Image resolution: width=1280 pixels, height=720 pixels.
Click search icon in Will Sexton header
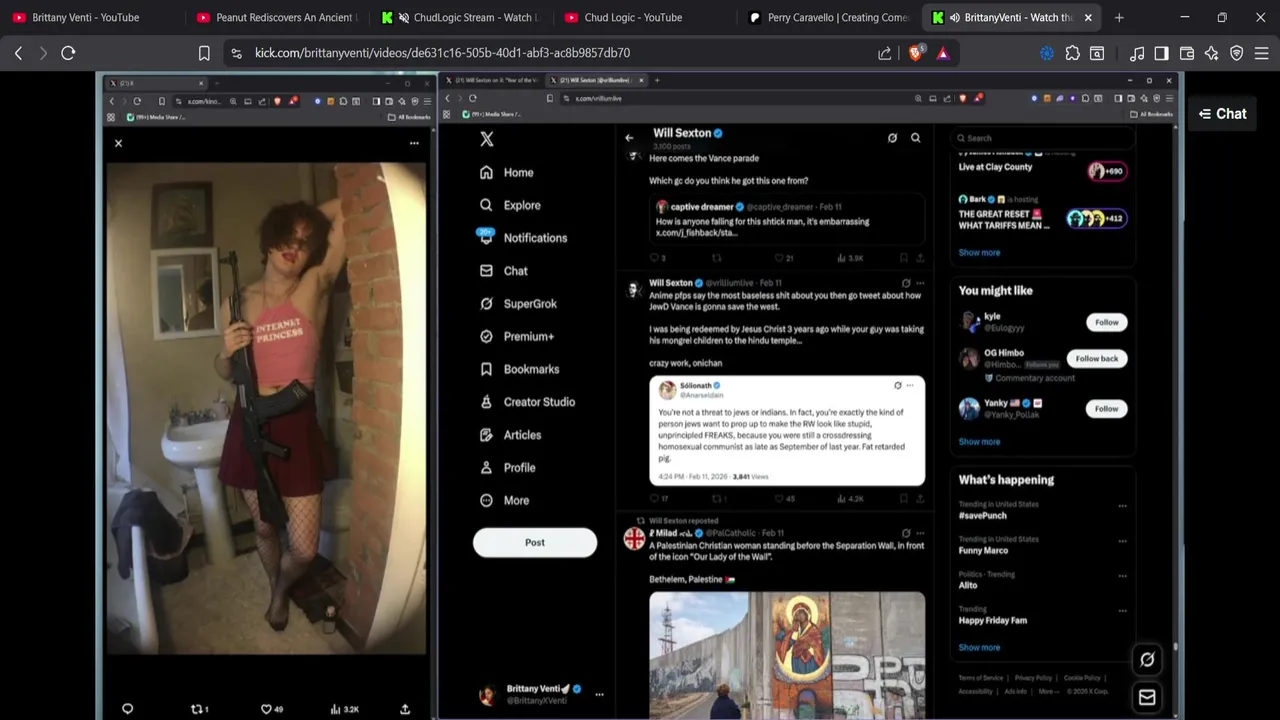point(915,138)
